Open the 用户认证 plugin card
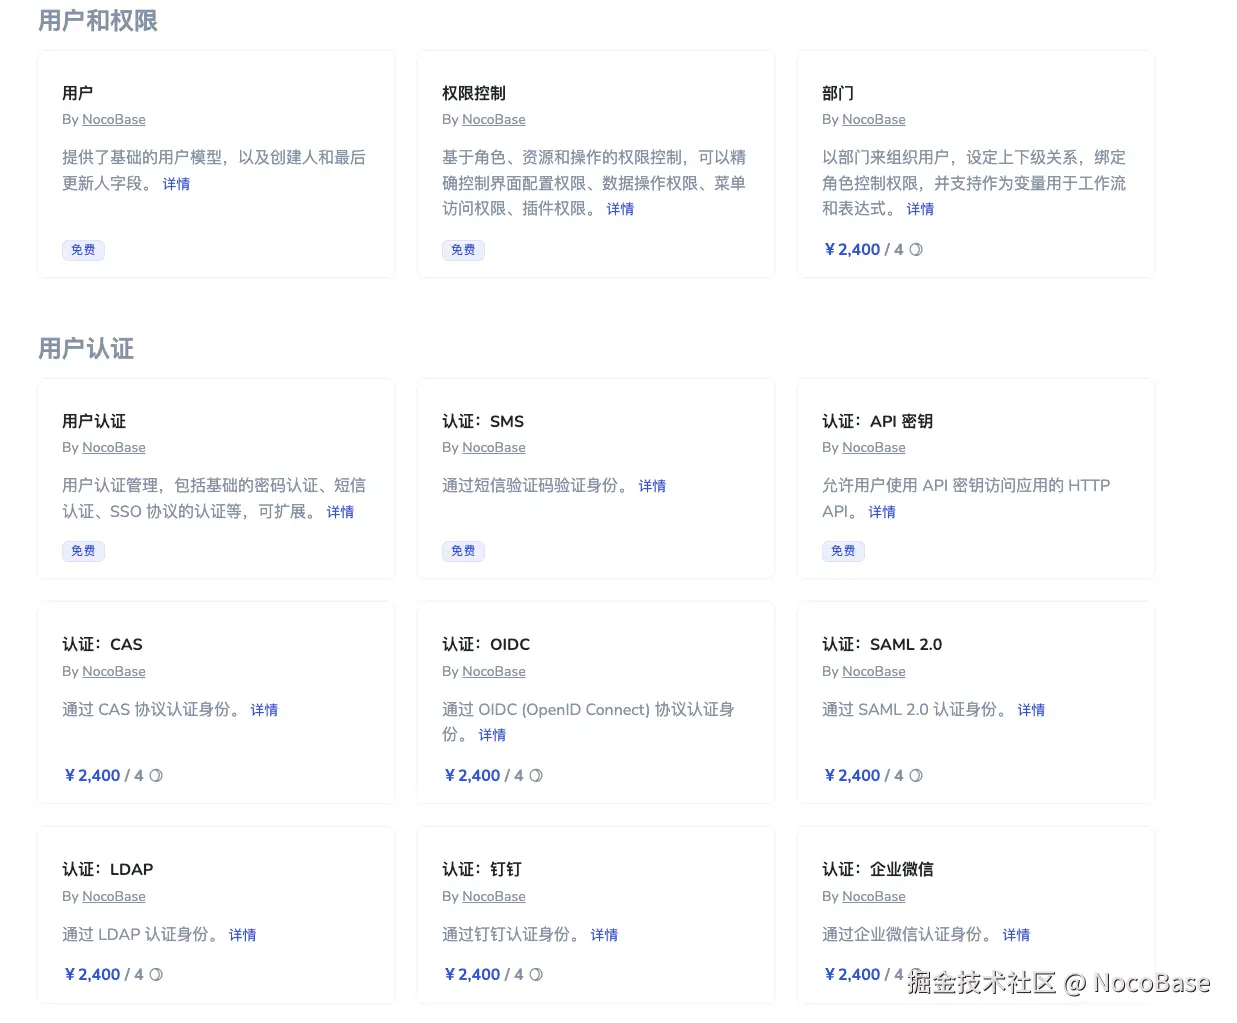This screenshot has width=1237, height=1023. (94, 421)
